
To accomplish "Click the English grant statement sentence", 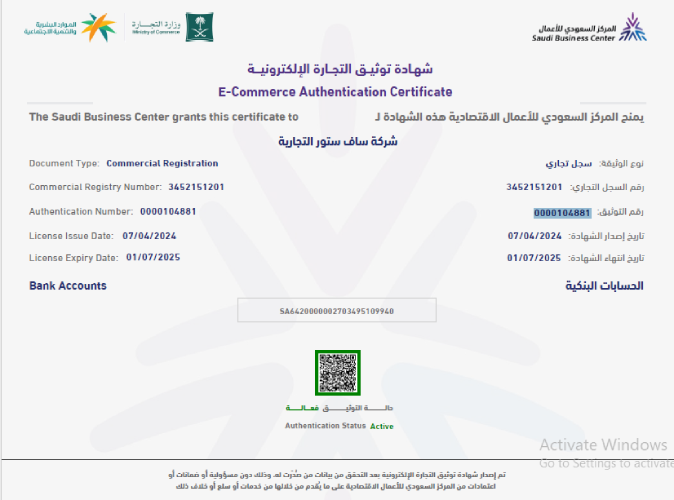I will click(x=164, y=117).
